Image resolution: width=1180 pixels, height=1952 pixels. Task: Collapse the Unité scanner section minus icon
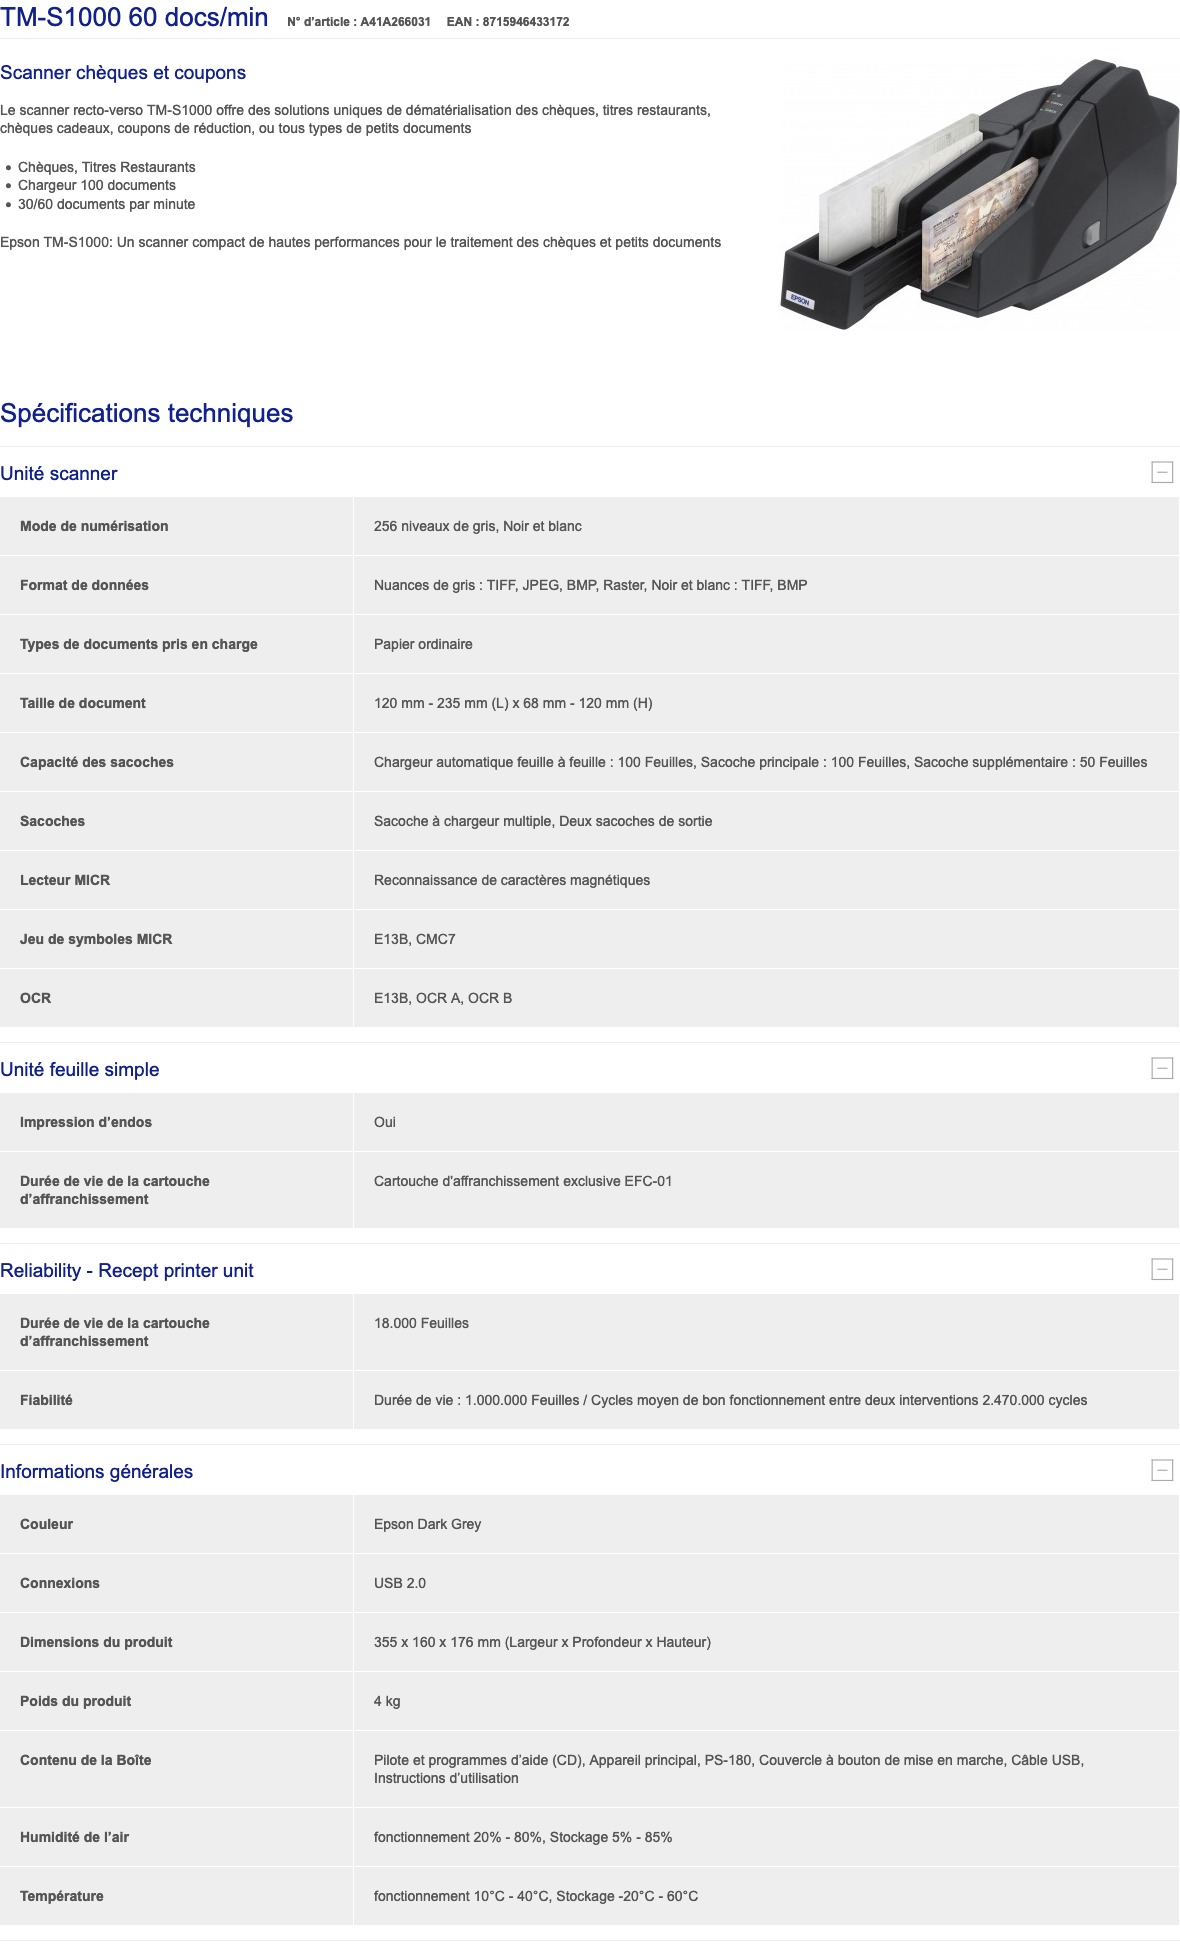click(x=1161, y=472)
